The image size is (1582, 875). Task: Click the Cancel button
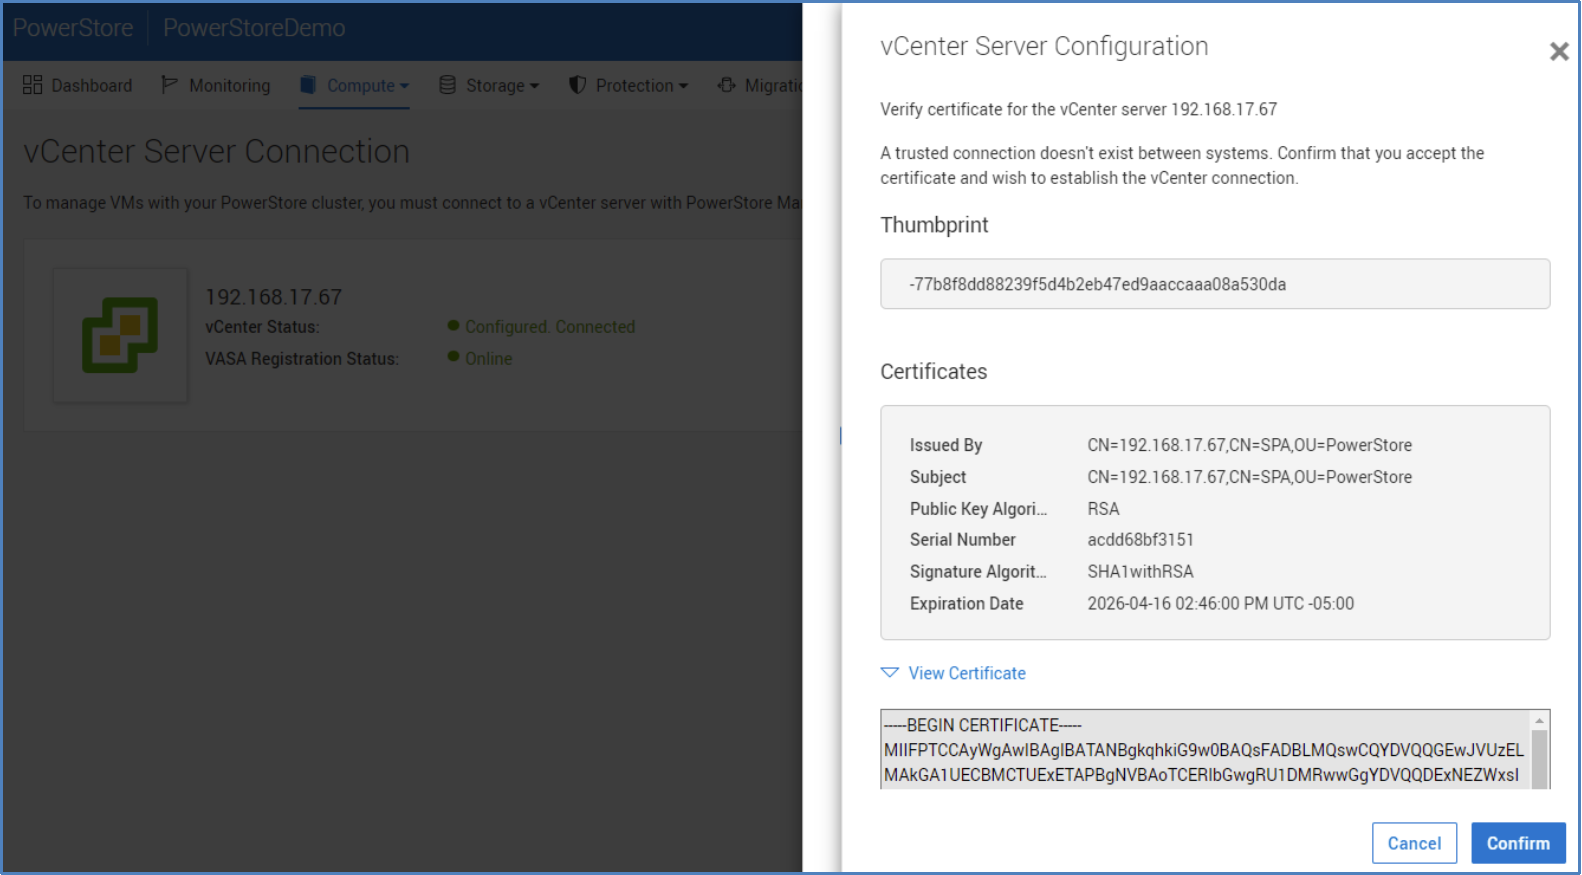1414,843
